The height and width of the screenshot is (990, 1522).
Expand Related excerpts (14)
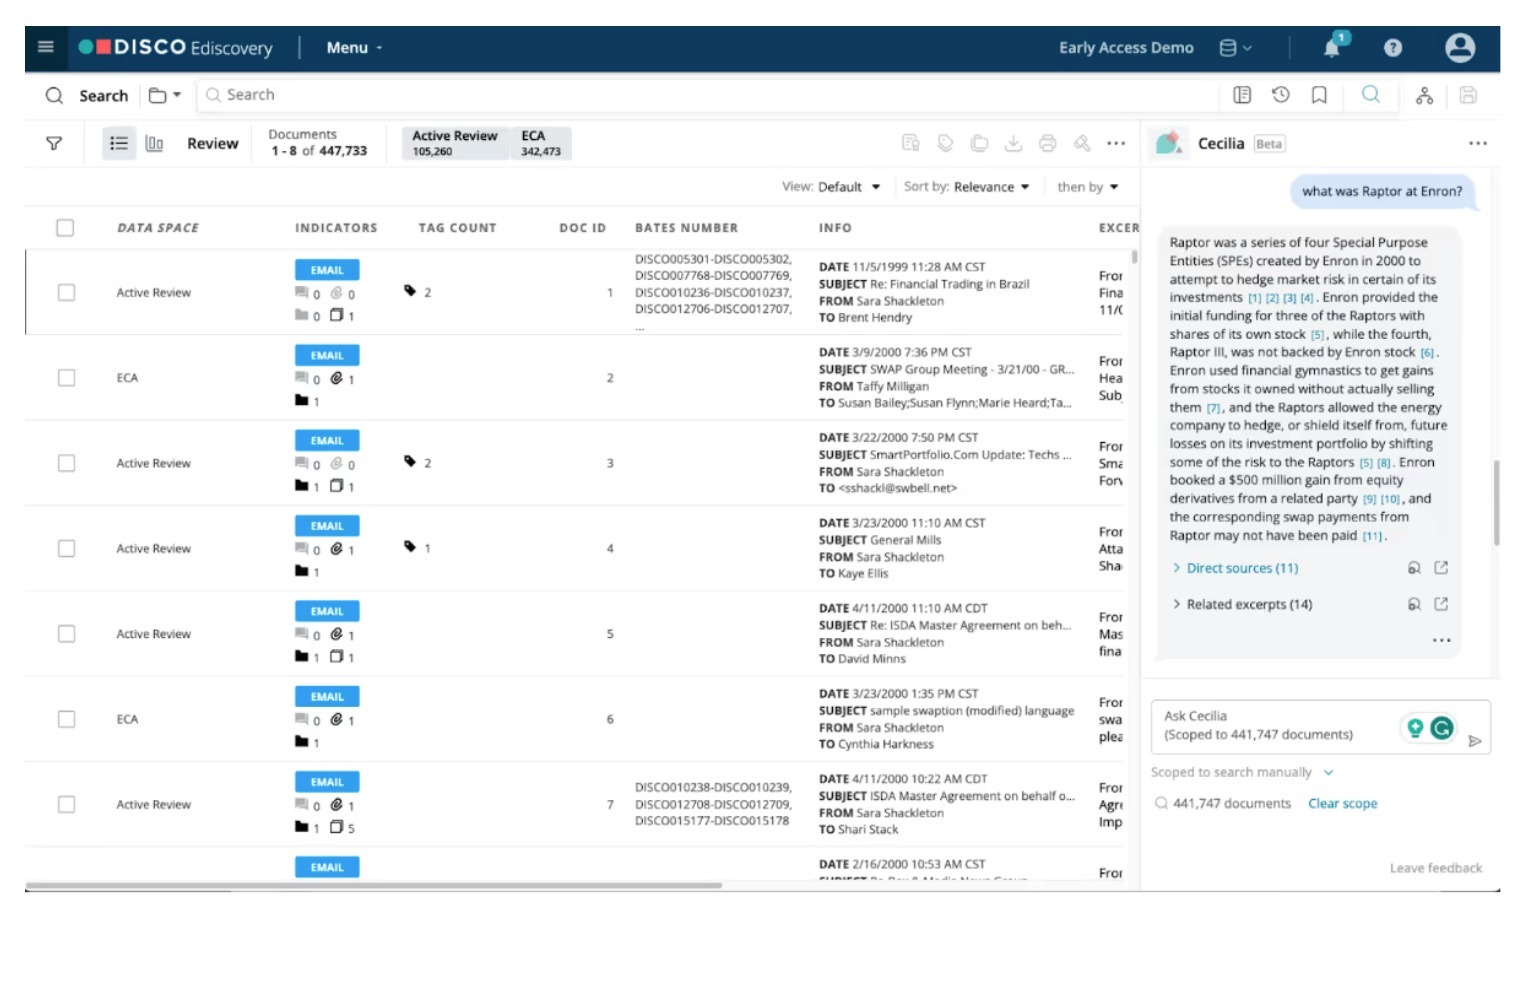pos(1243,603)
